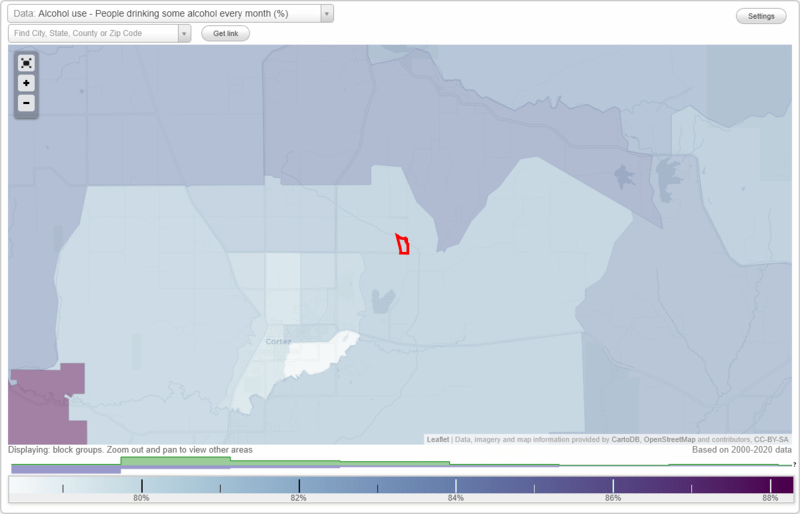Zoom in with the plus button
Viewport: 800px width, 514px height.
click(x=27, y=83)
